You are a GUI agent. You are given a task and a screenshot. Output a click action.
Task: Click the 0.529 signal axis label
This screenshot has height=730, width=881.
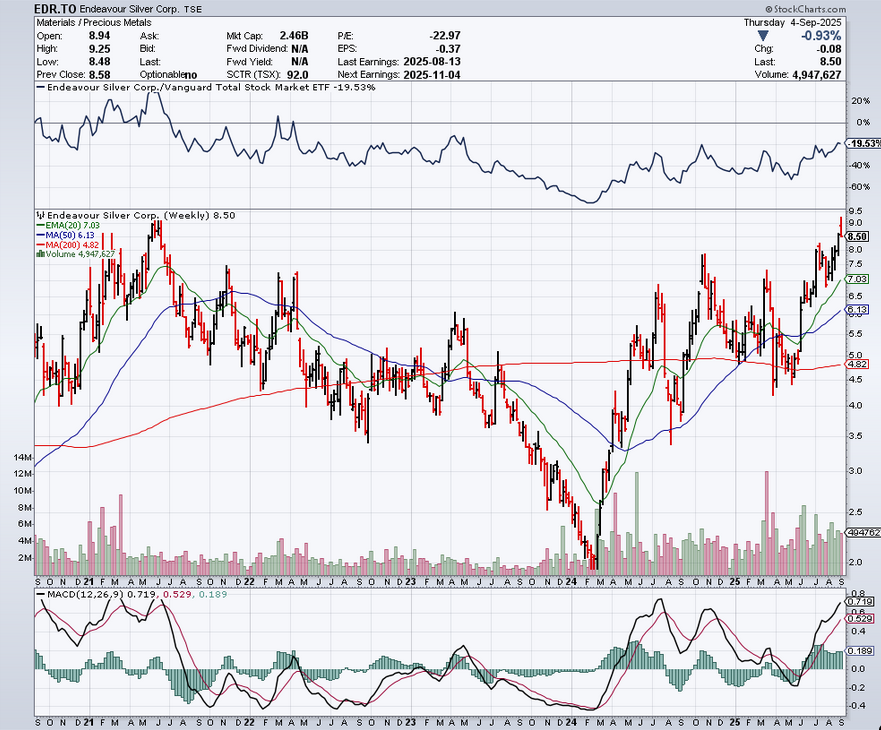(862, 619)
